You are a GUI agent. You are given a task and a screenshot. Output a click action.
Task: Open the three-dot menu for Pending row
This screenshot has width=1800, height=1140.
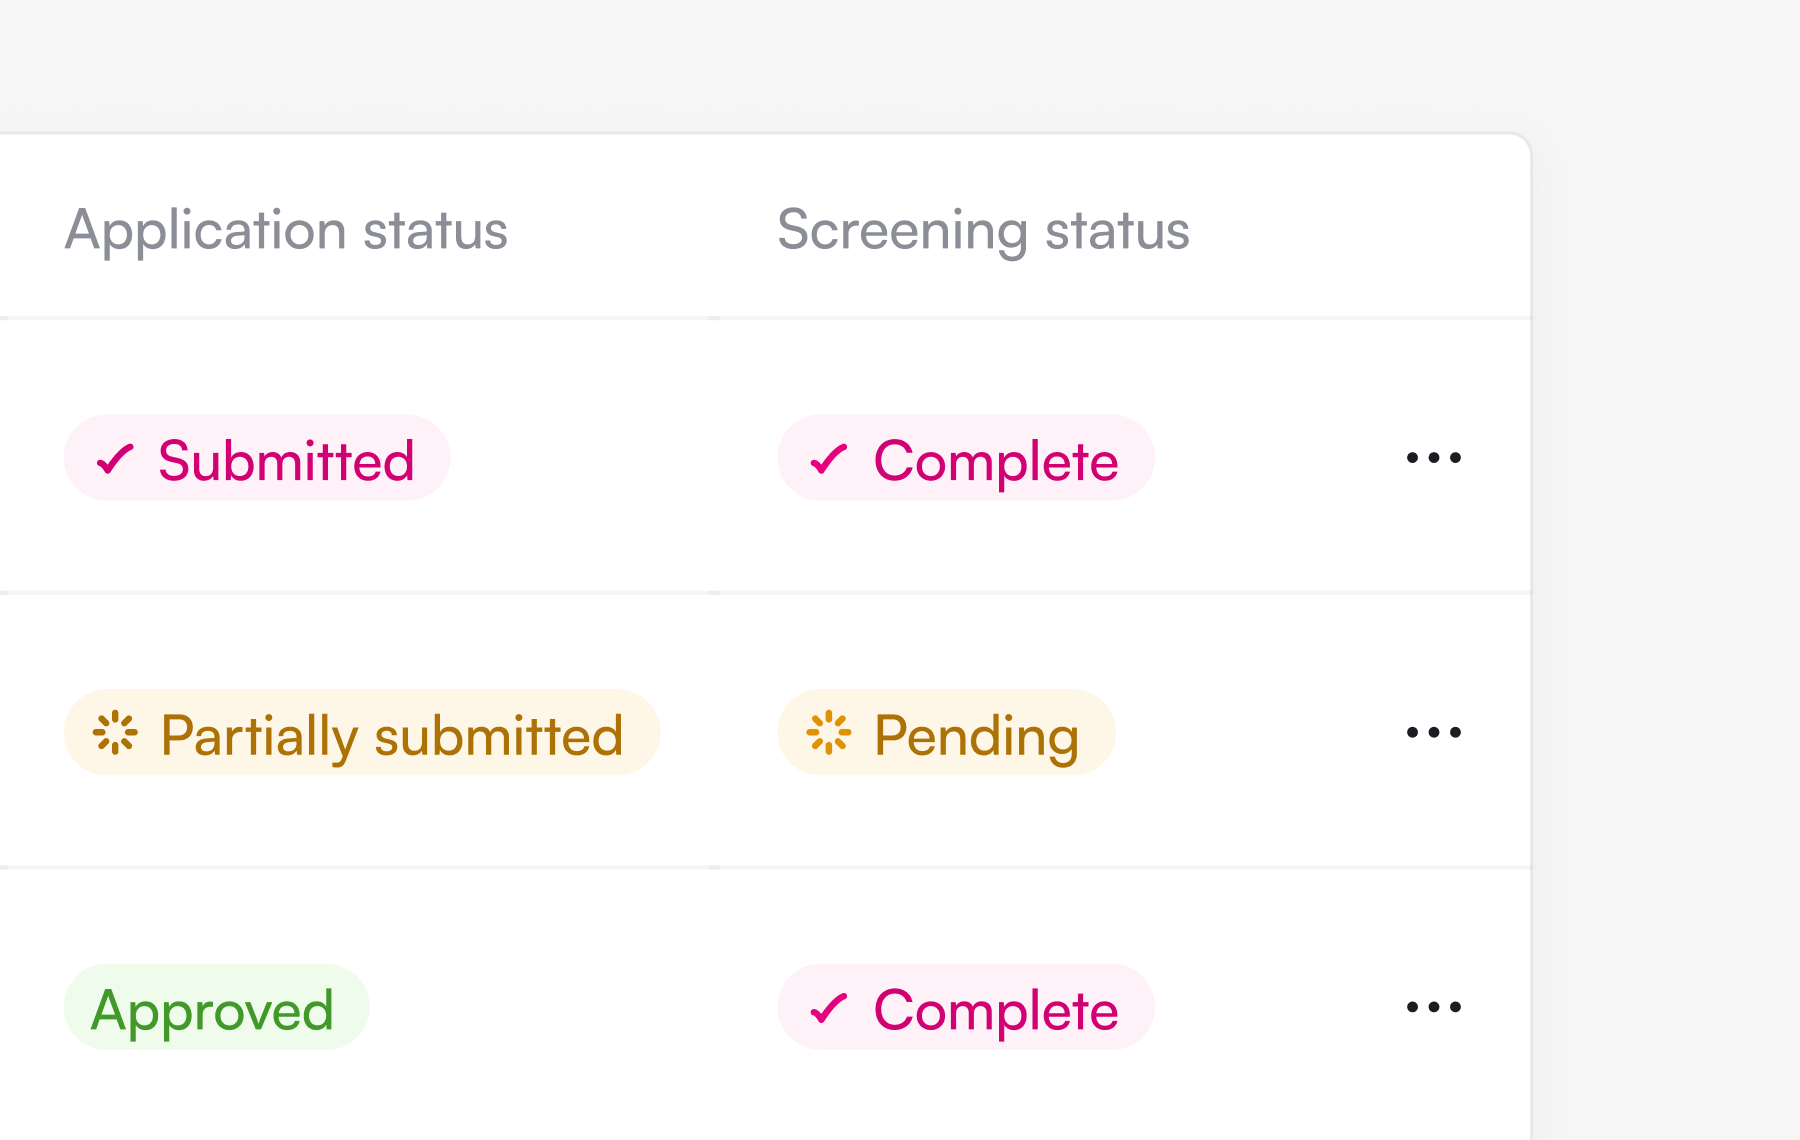(x=1433, y=732)
